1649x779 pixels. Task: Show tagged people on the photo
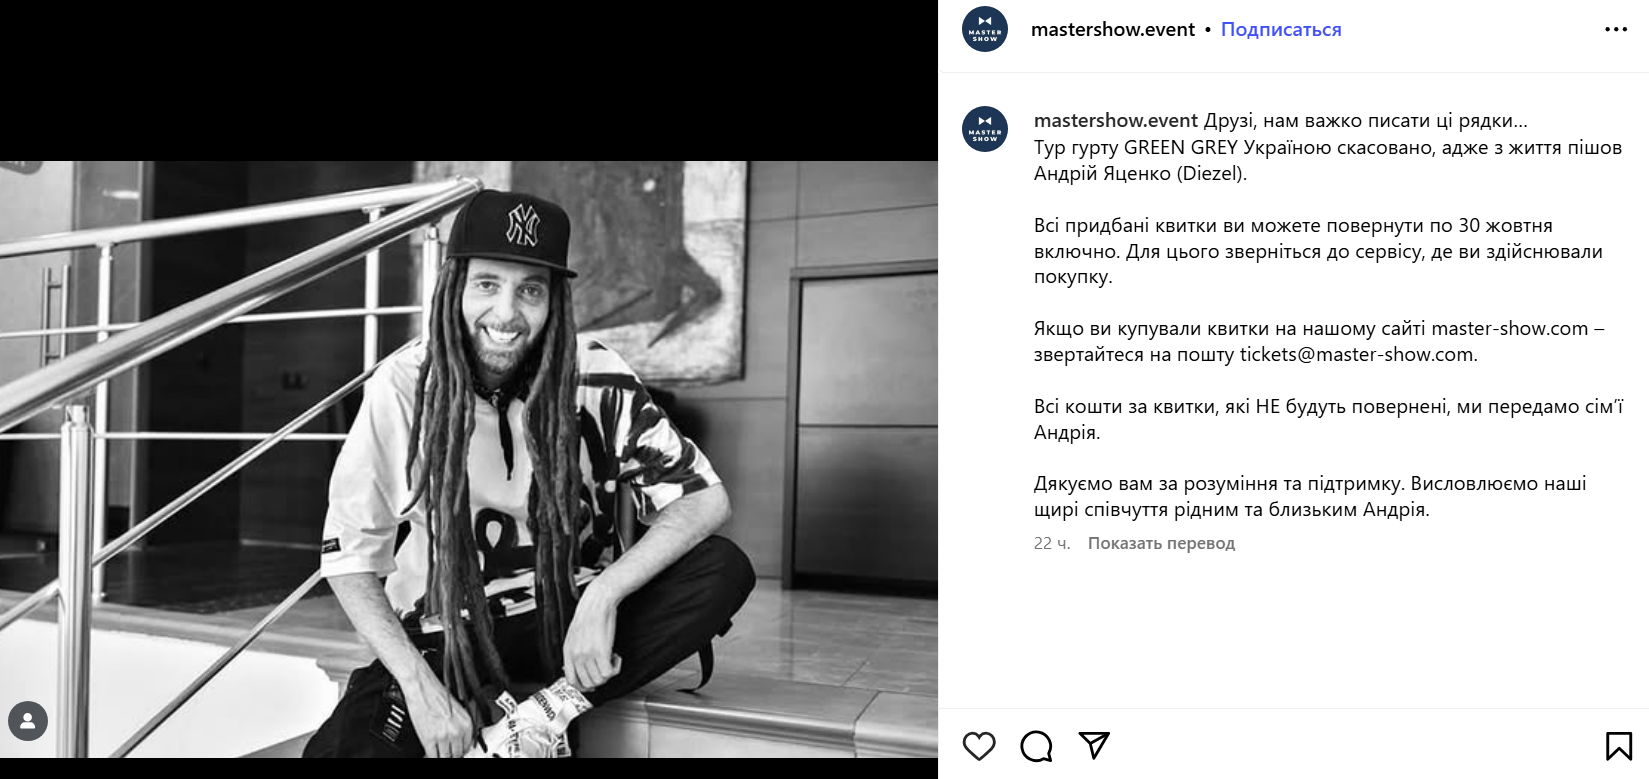point(28,721)
